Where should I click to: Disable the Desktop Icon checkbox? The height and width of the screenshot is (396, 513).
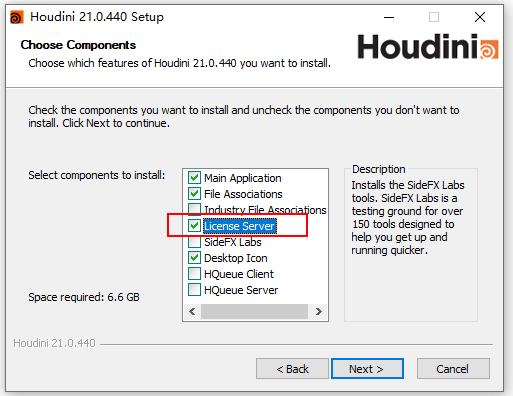pos(194,258)
